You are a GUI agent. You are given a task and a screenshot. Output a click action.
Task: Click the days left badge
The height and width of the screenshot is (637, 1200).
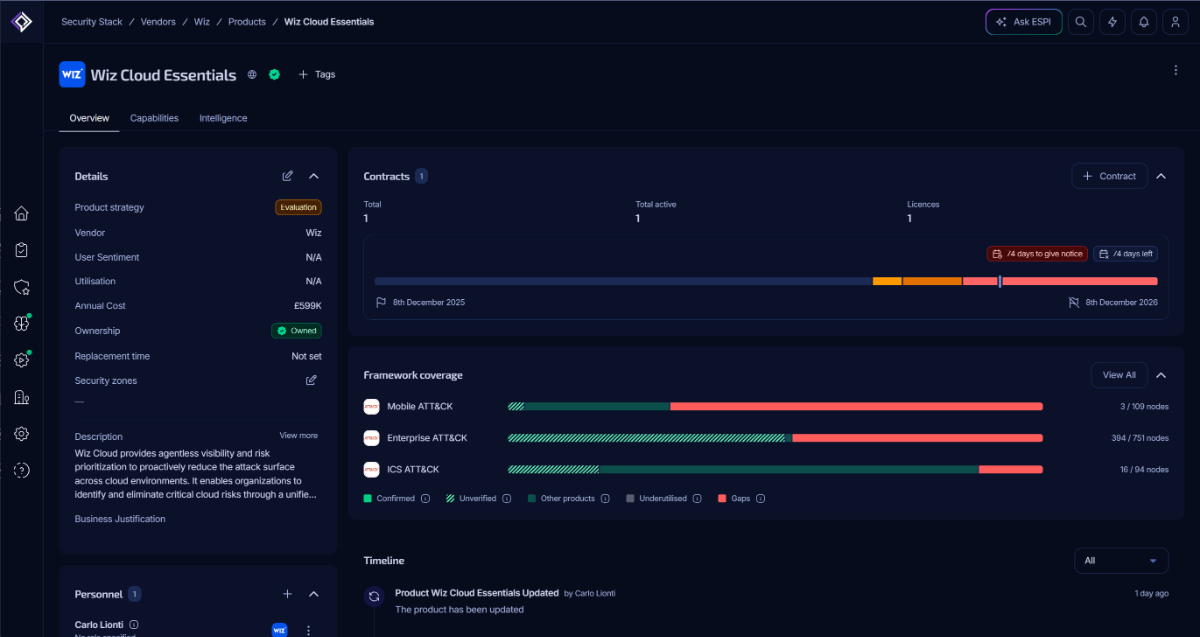point(1125,254)
